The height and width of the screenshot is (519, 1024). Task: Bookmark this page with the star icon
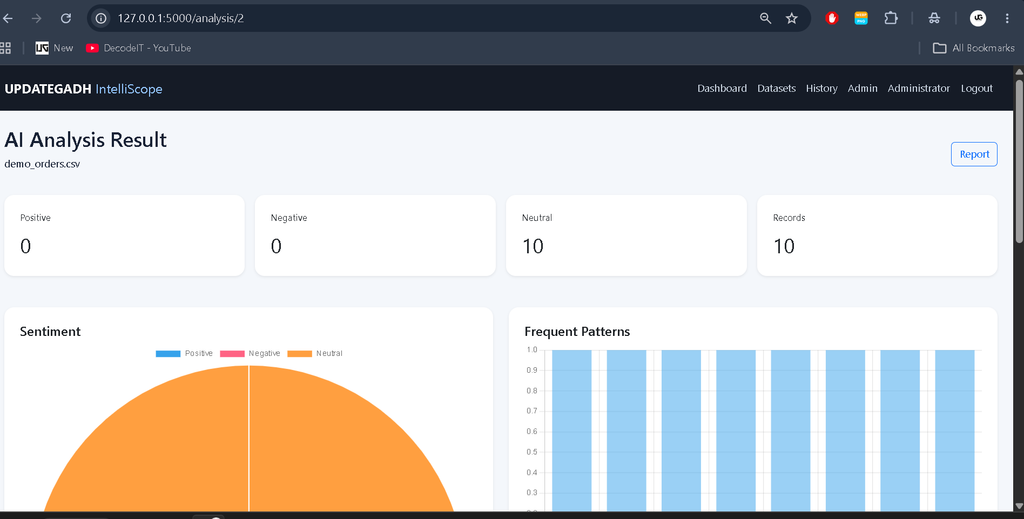(x=792, y=18)
